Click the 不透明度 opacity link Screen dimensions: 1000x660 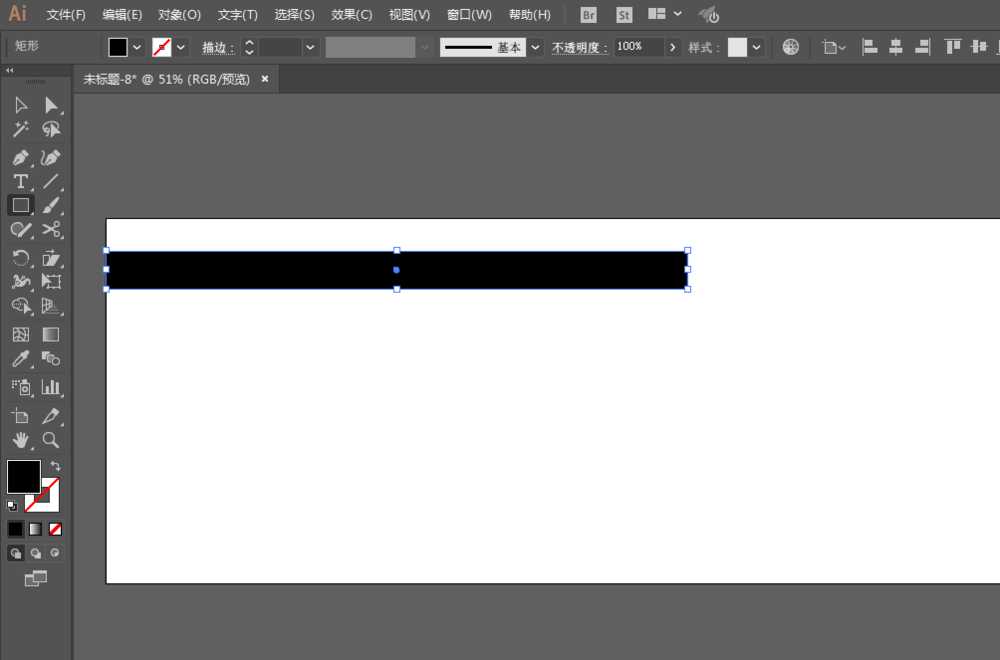point(579,48)
